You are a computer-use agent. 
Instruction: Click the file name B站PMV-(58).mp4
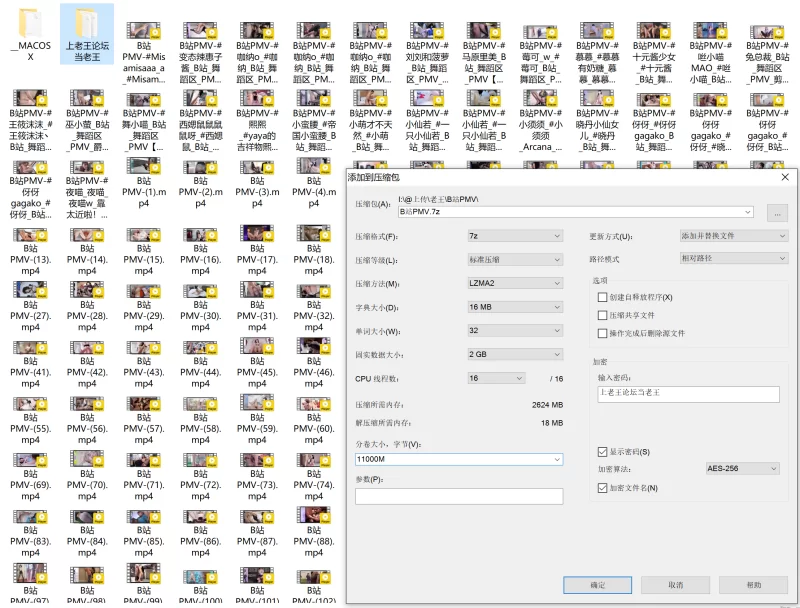point(200,428)
